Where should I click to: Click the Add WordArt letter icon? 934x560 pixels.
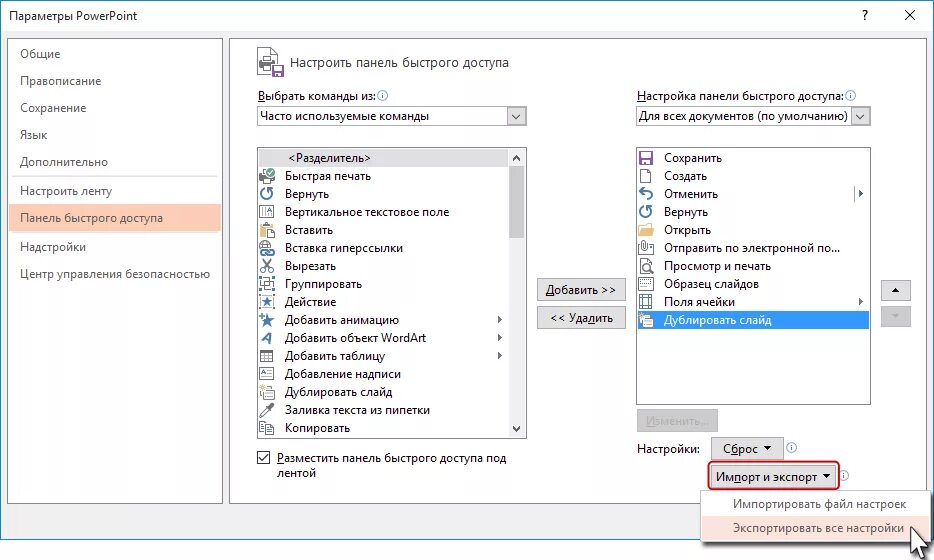[x=266, y=338]
